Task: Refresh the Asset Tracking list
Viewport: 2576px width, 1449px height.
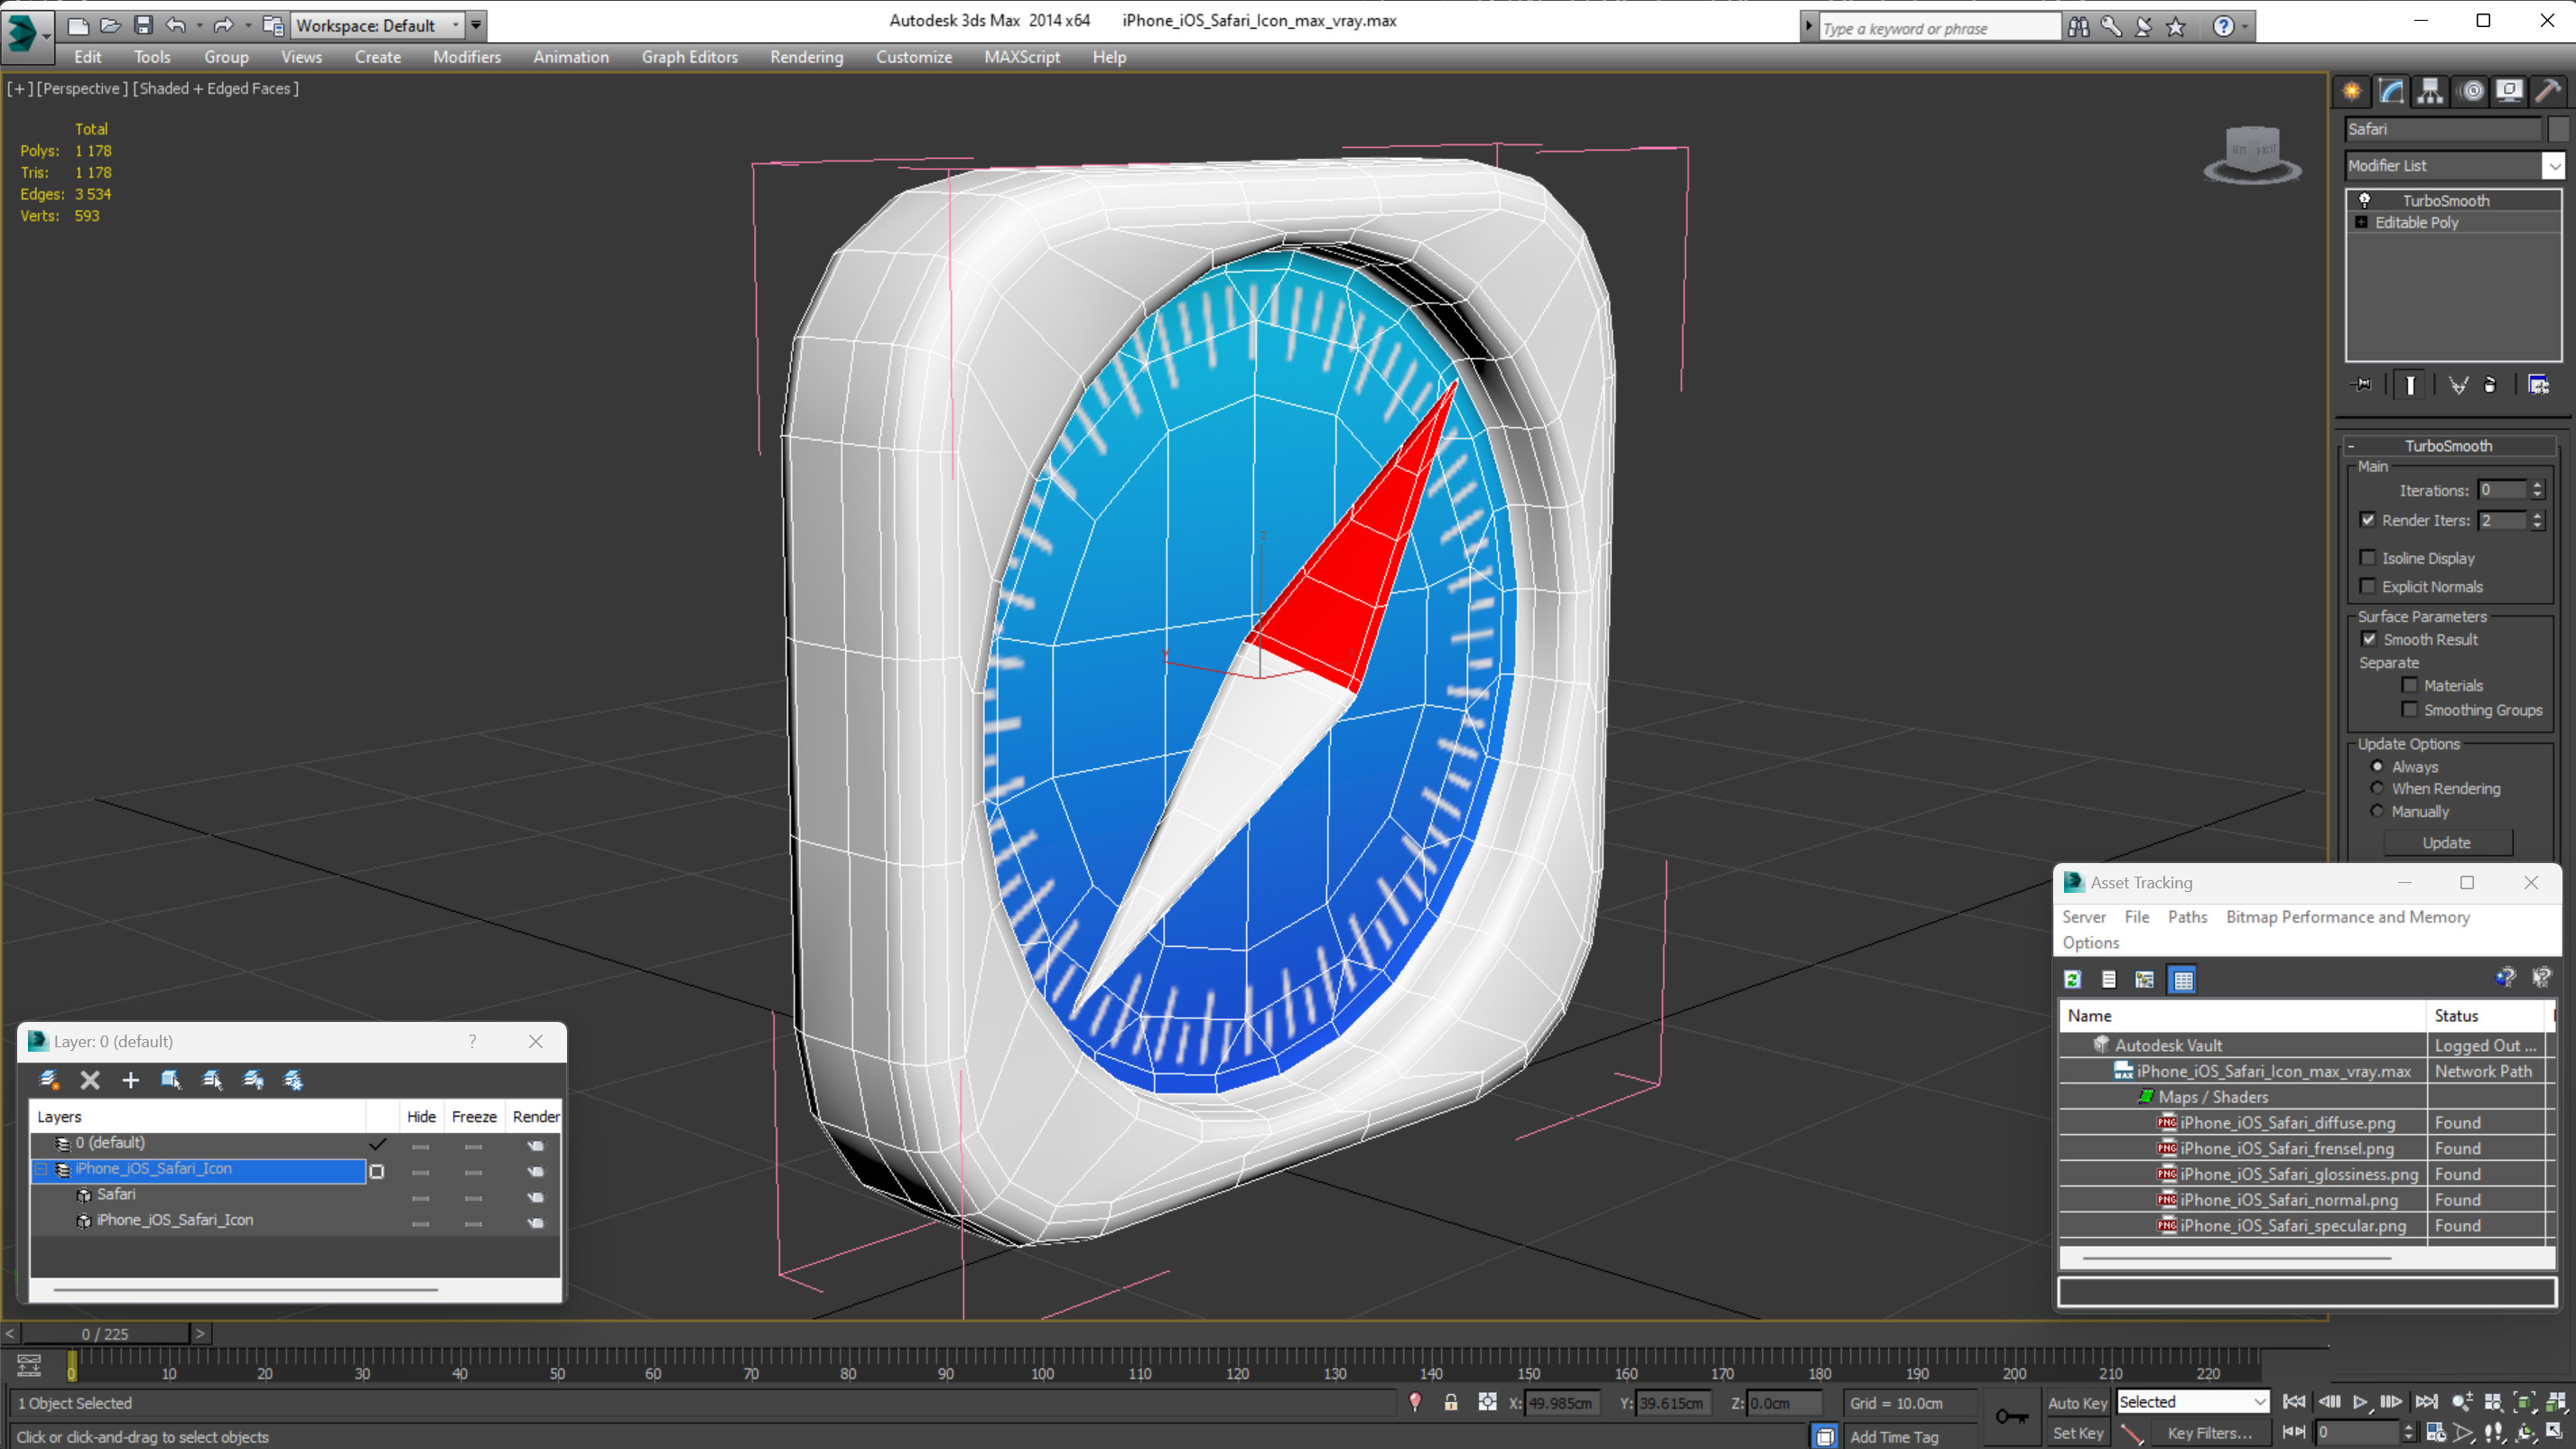Action: tap(2073, 980)
